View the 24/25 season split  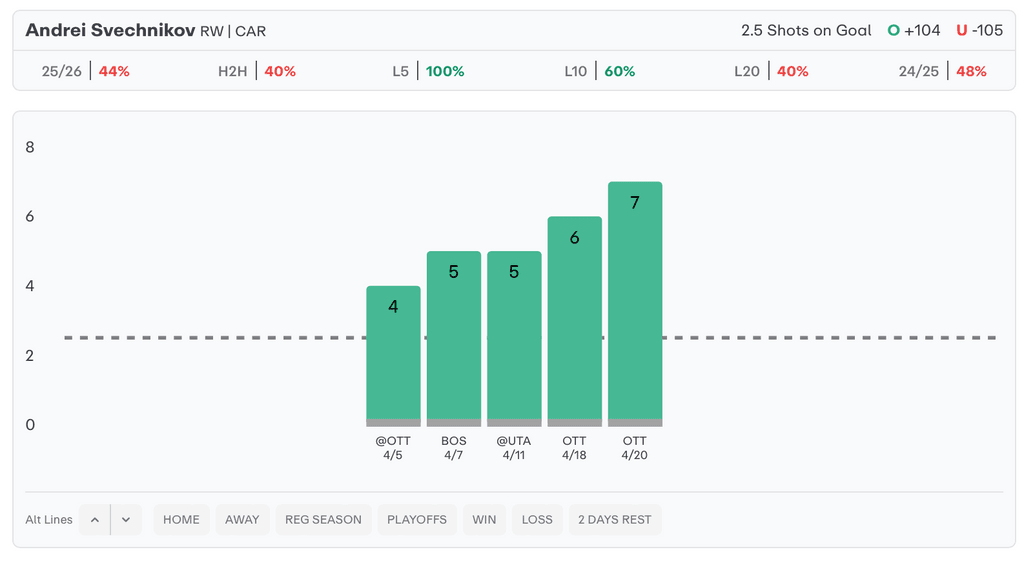tap(942, 71)
